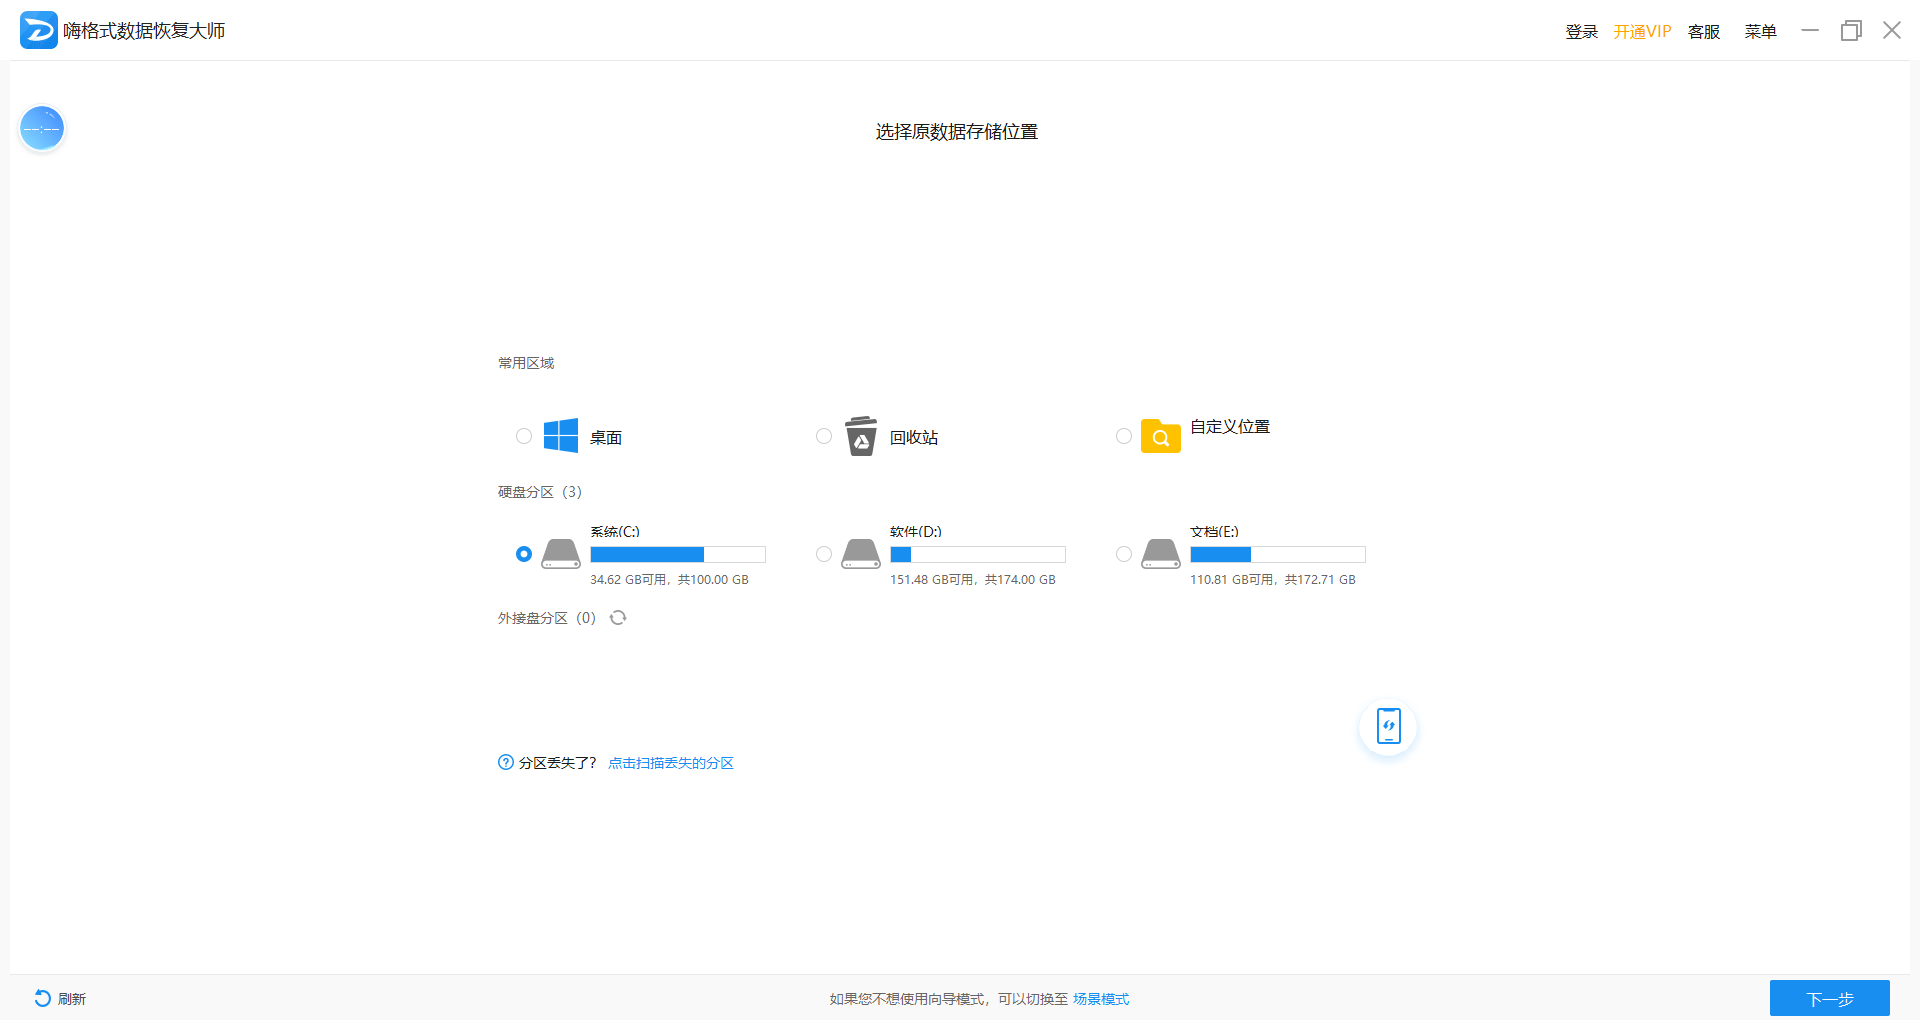Click 场景模式 to switch modes
The width and height of the screenshot is (1920, 1020).
tap(1100, 998)
